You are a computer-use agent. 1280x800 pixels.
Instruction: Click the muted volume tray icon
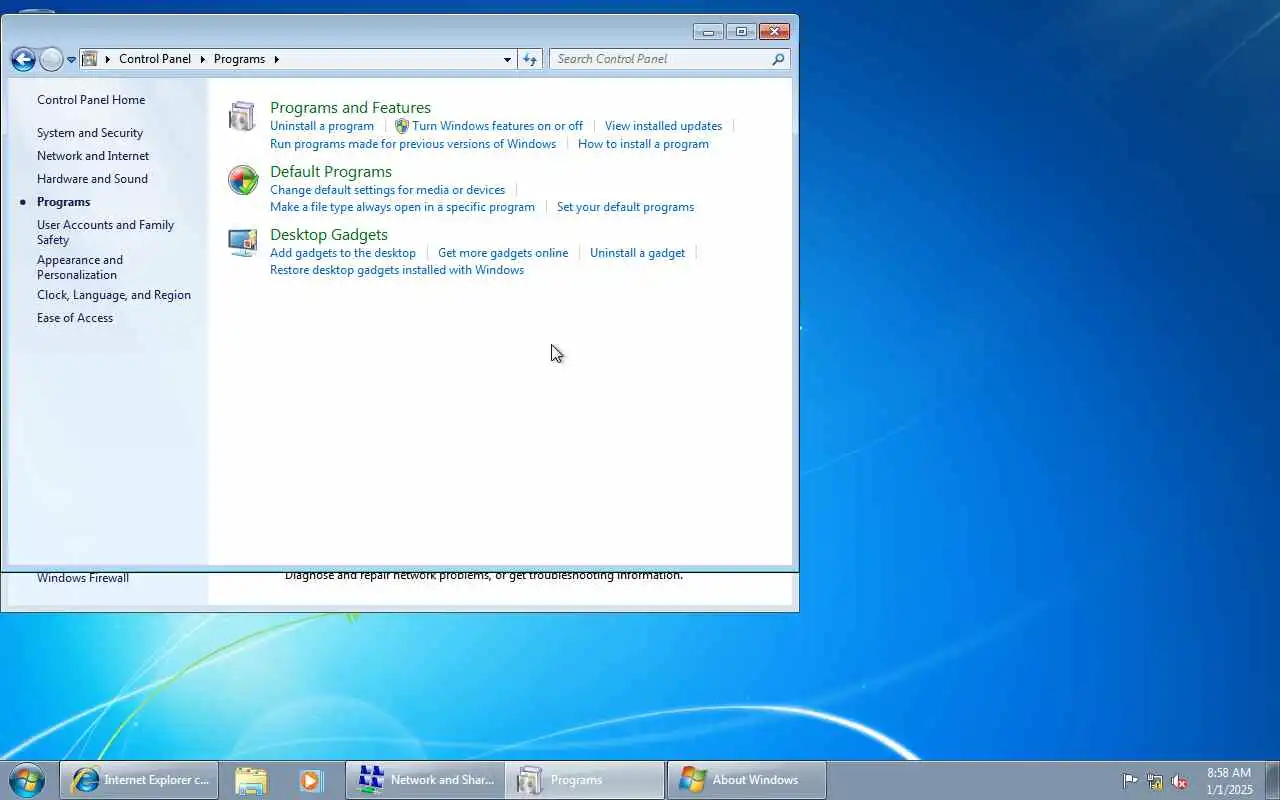[x=1180, y=781]
